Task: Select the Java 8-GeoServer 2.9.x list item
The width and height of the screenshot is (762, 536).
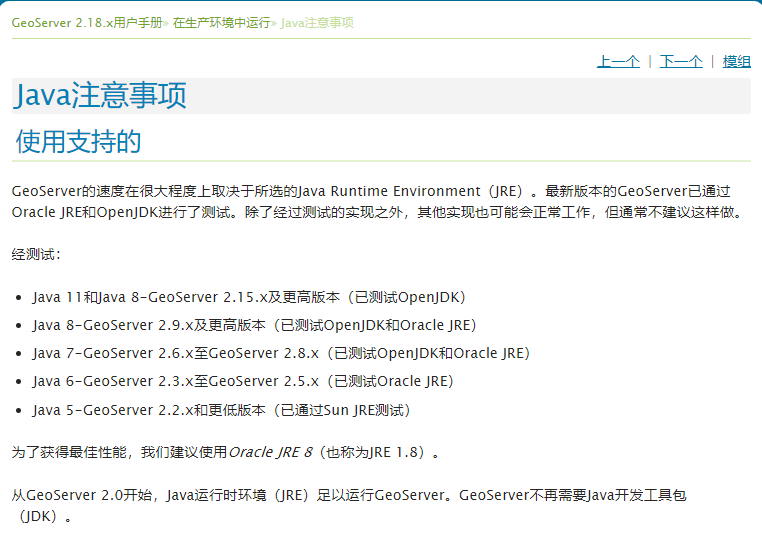Action: [255, 325]
